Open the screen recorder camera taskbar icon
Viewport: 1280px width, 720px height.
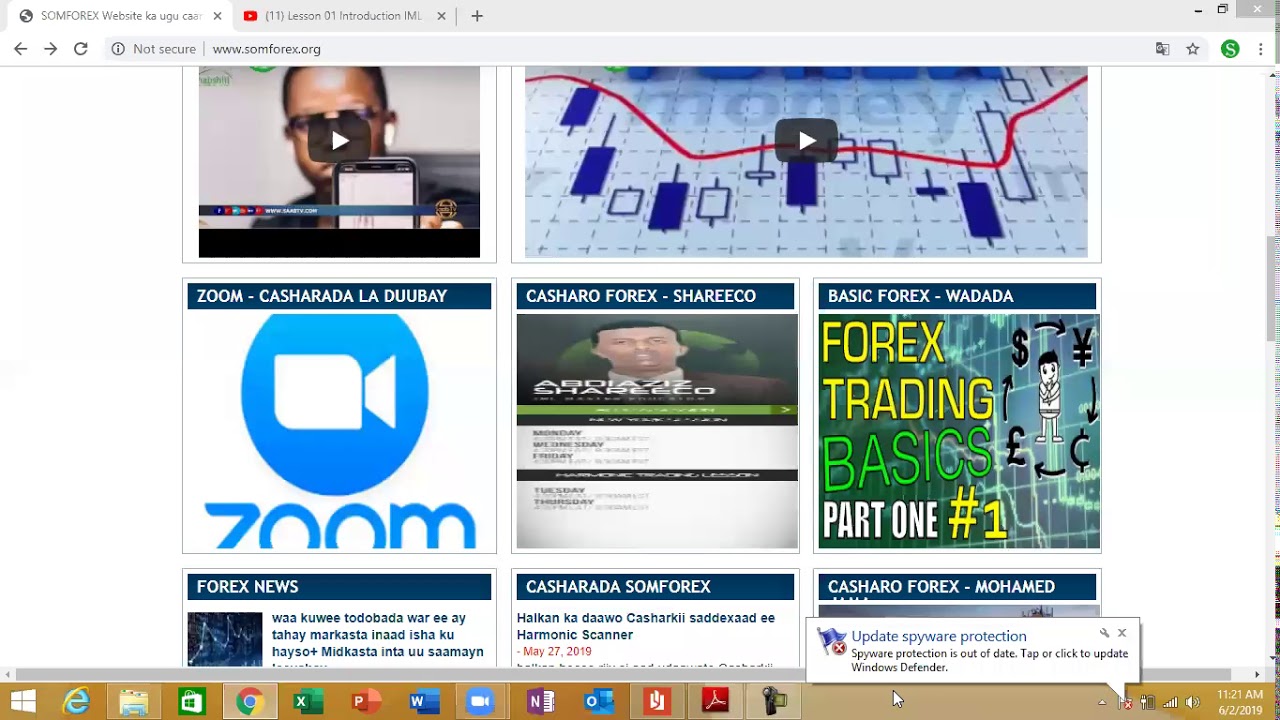(x=773, y=702)
